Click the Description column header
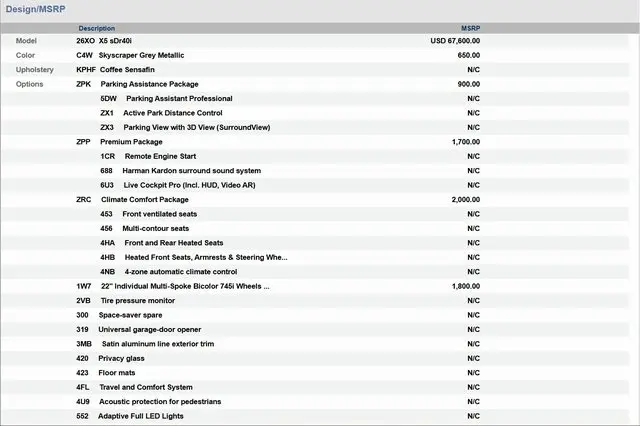This screenshot has height=426, width=640. click(96, 28)
